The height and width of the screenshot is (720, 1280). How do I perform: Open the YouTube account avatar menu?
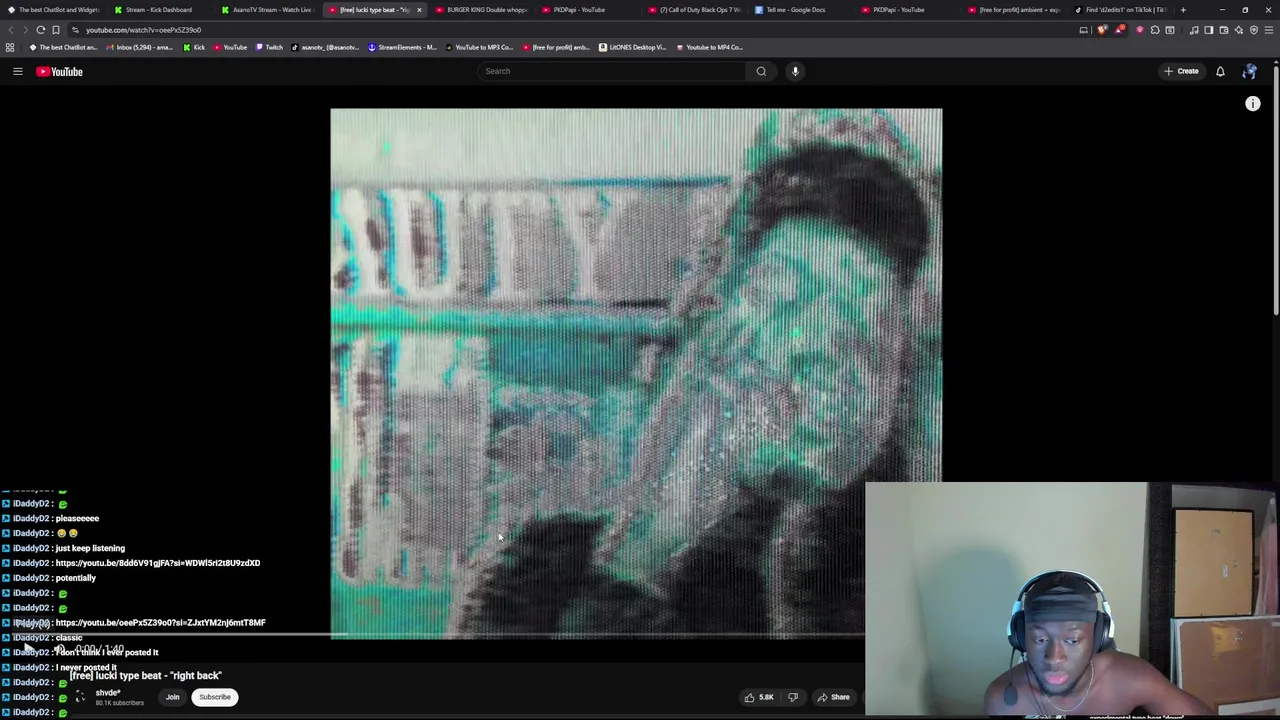pos(1249,71)
